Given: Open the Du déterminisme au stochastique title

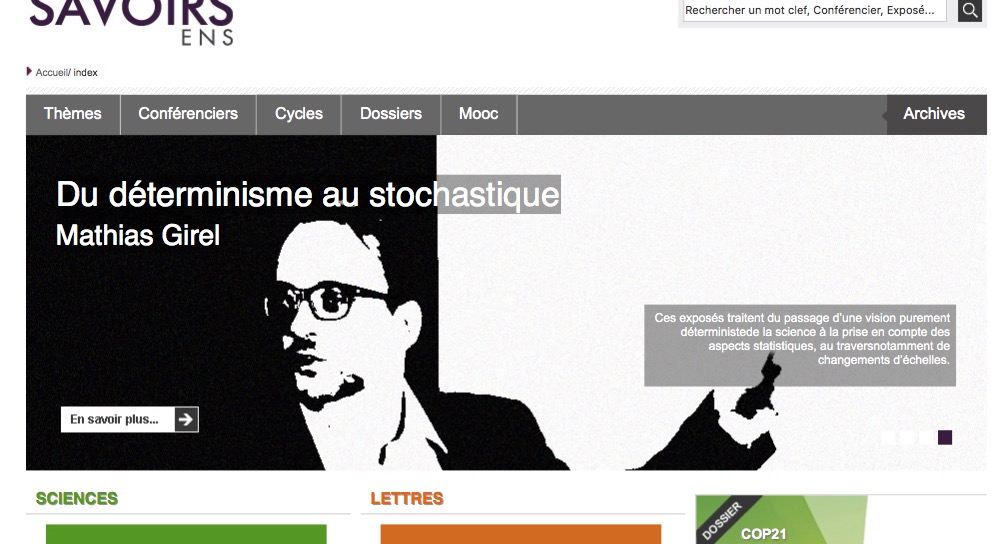Looking at the screenshot, I should [308, 194].
